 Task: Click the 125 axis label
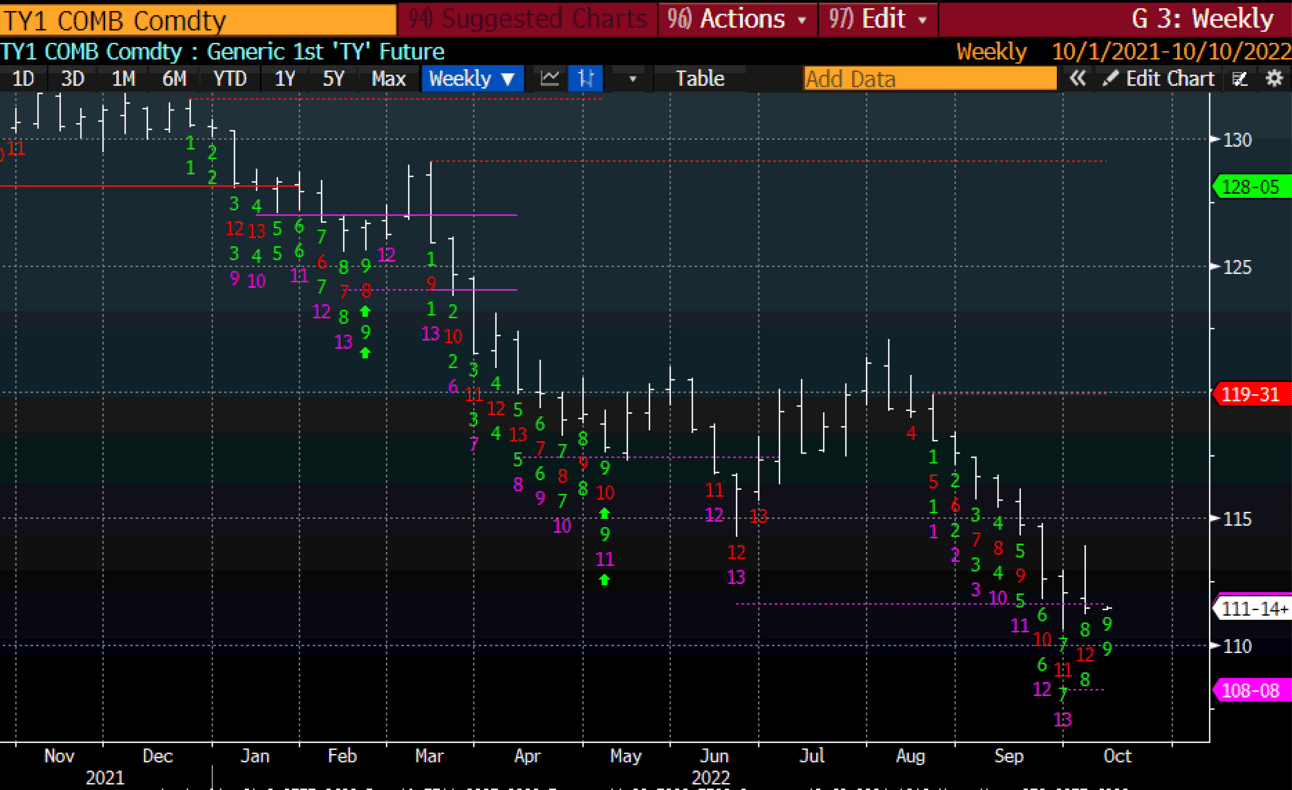[1237, 267]
